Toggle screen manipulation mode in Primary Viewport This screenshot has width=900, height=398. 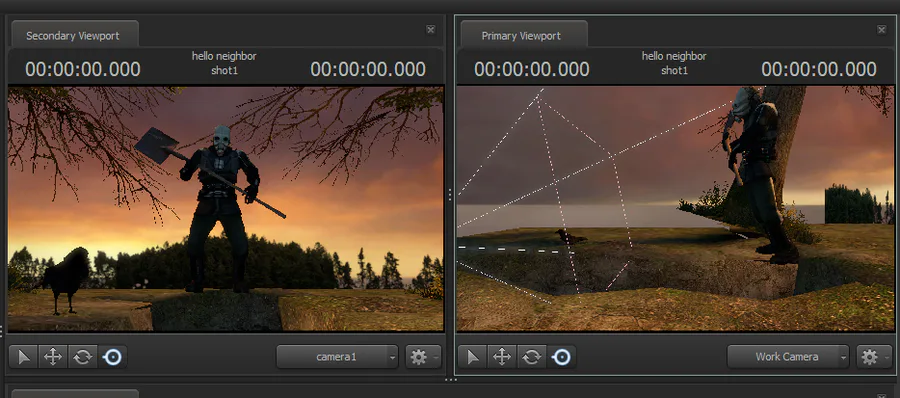coord(561,357)
